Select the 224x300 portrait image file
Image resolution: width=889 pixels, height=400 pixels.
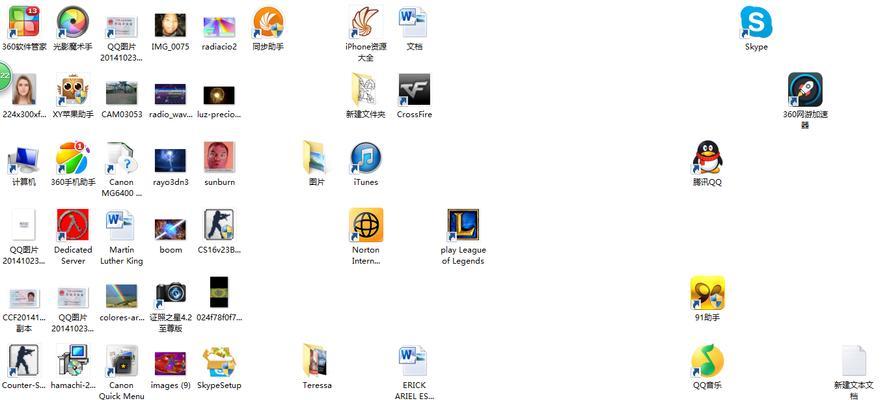pos(24,90)
